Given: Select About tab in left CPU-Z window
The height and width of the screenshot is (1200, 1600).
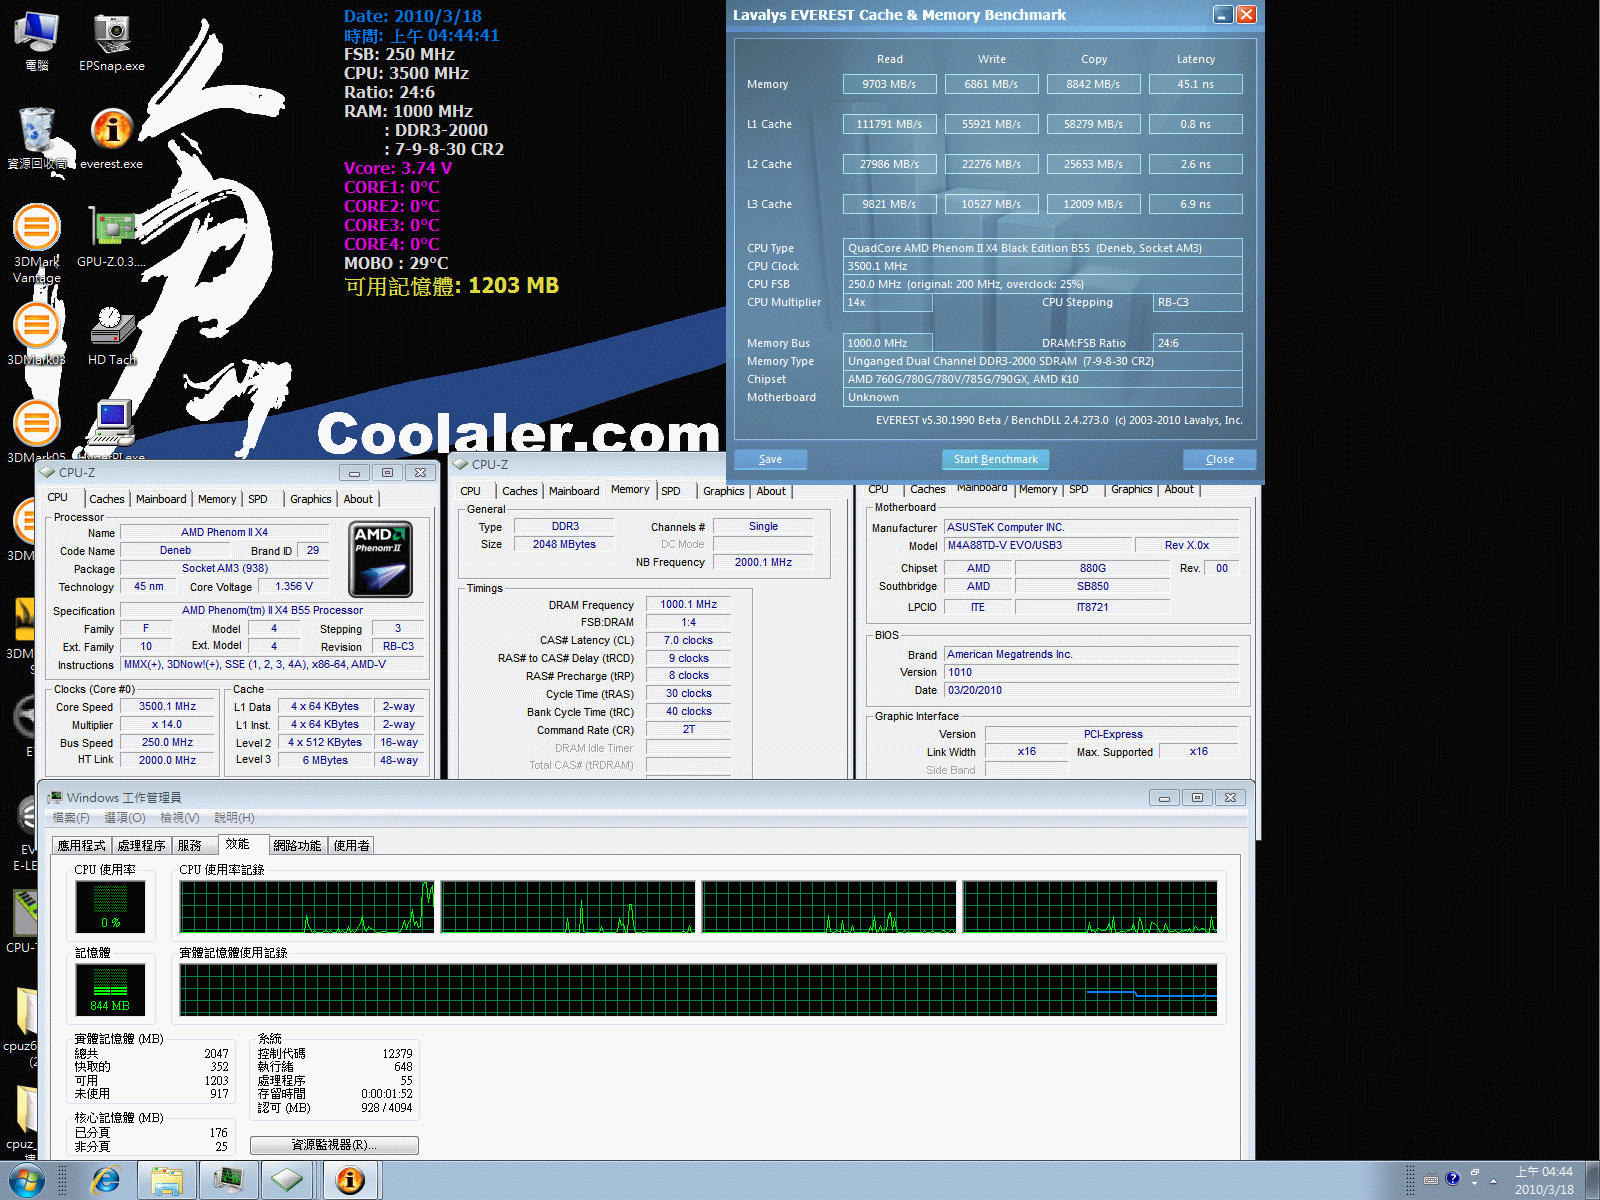Looking at the screenshot, I should [x=358, y=499].
